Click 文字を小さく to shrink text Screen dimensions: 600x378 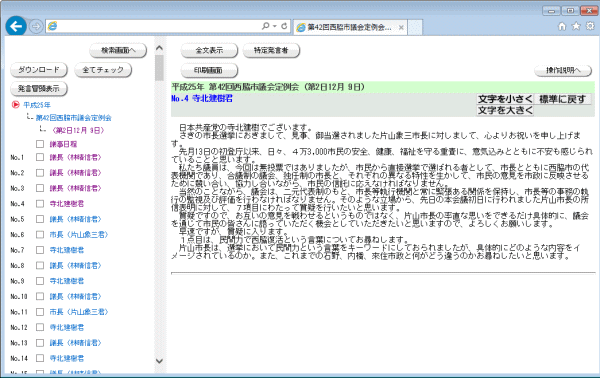click(x=505, y=99)
